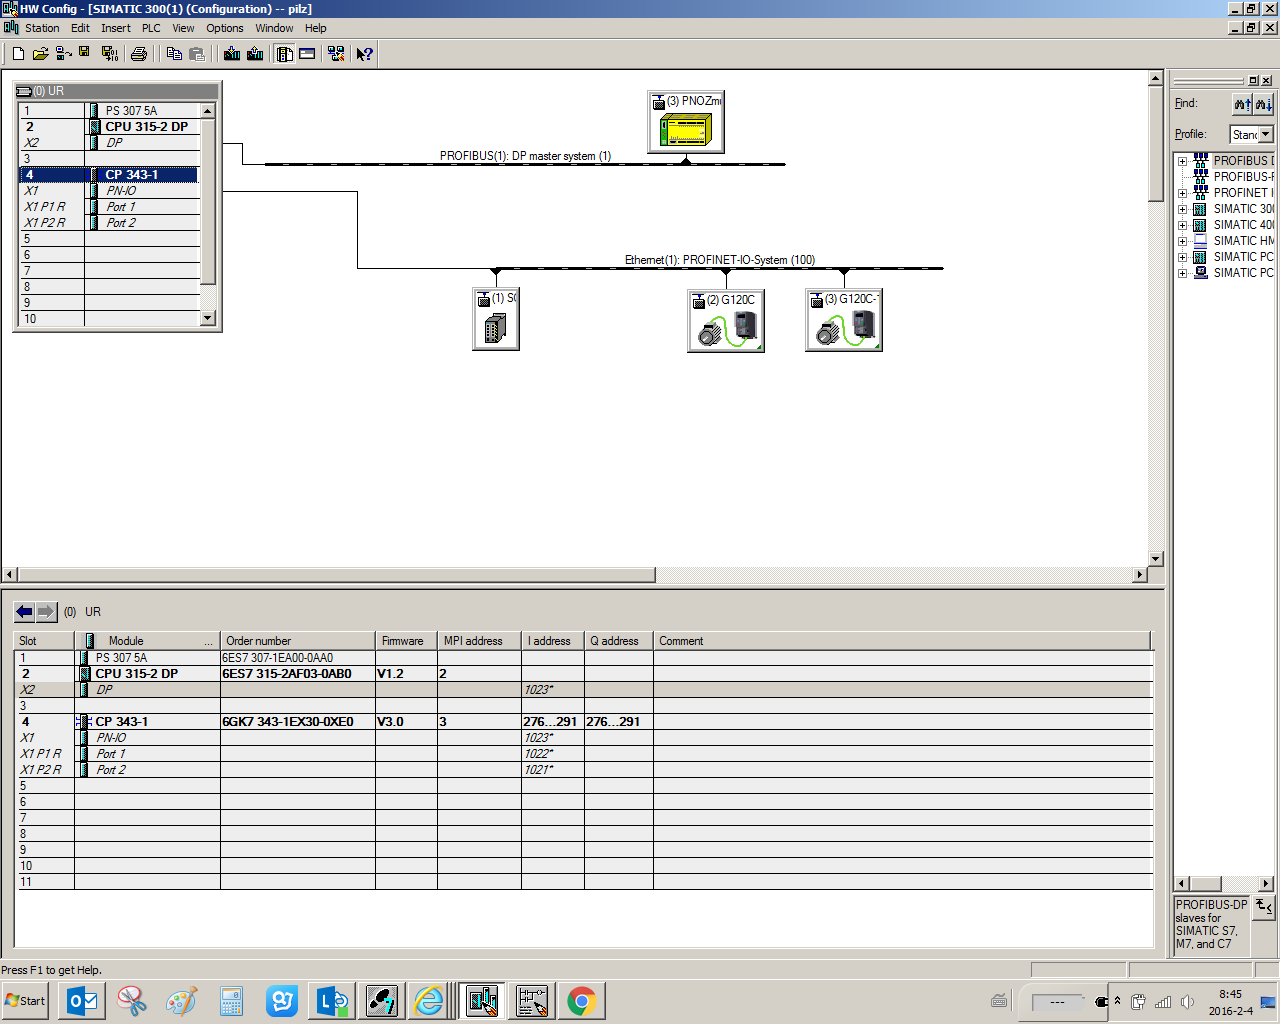Expand the SIMATIC 400 catalog node
Viewport: 1280px width, 1024px height.
pos(1182,225)
